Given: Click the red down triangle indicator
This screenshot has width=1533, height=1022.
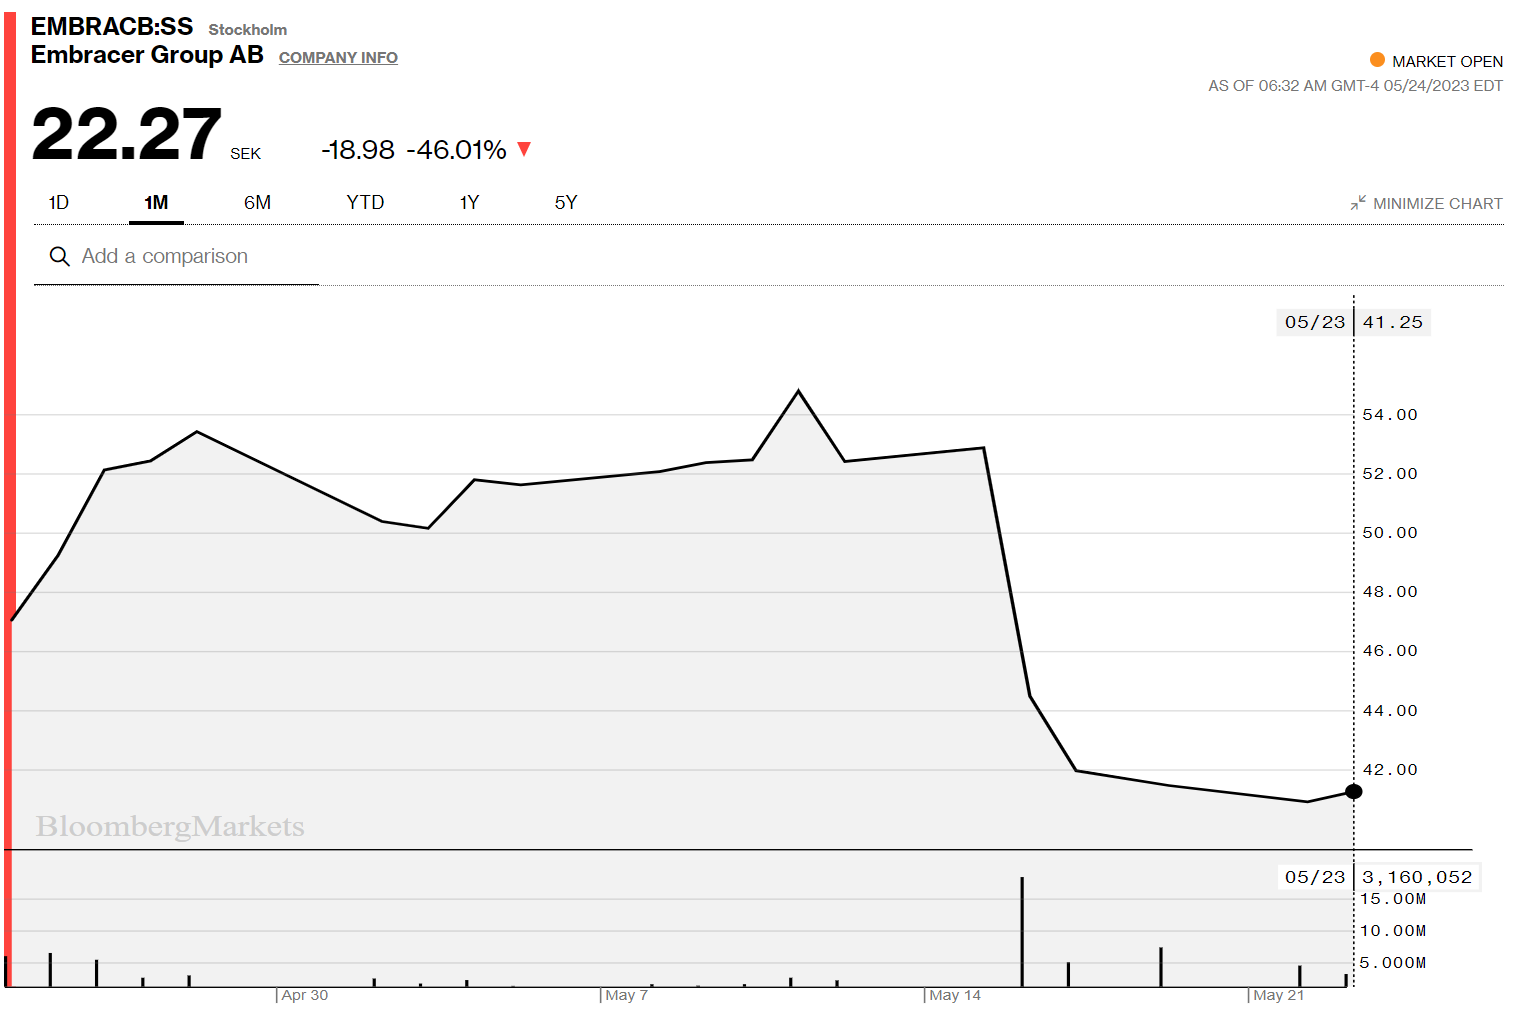Looking at the screenshot, I should (x=524, y=149).
